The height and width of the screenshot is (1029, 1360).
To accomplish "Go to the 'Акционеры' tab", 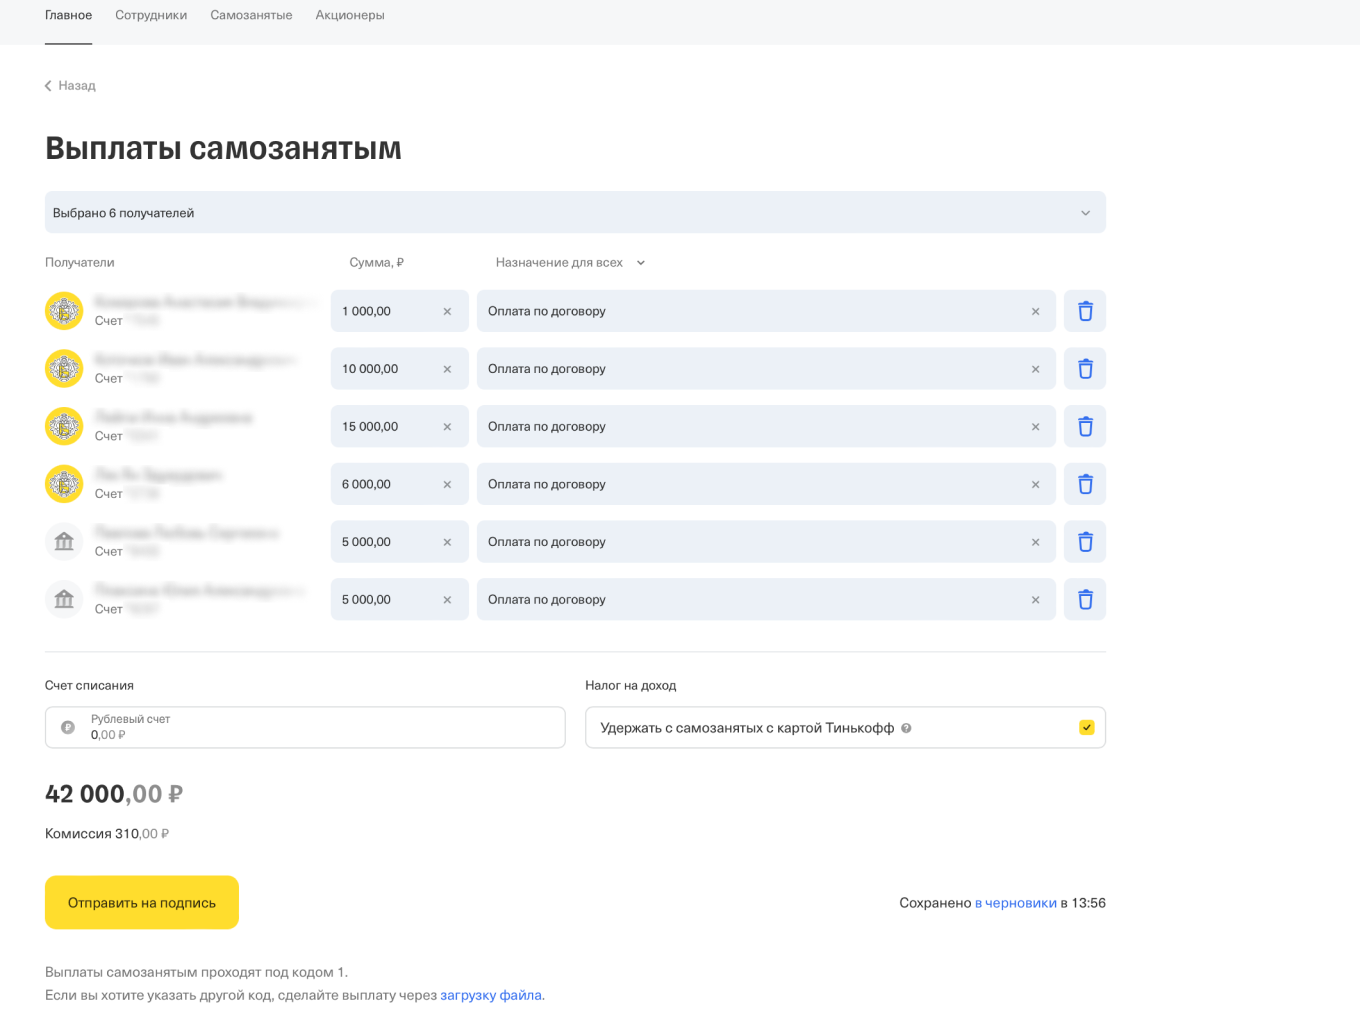I will [x=350, y=15].
